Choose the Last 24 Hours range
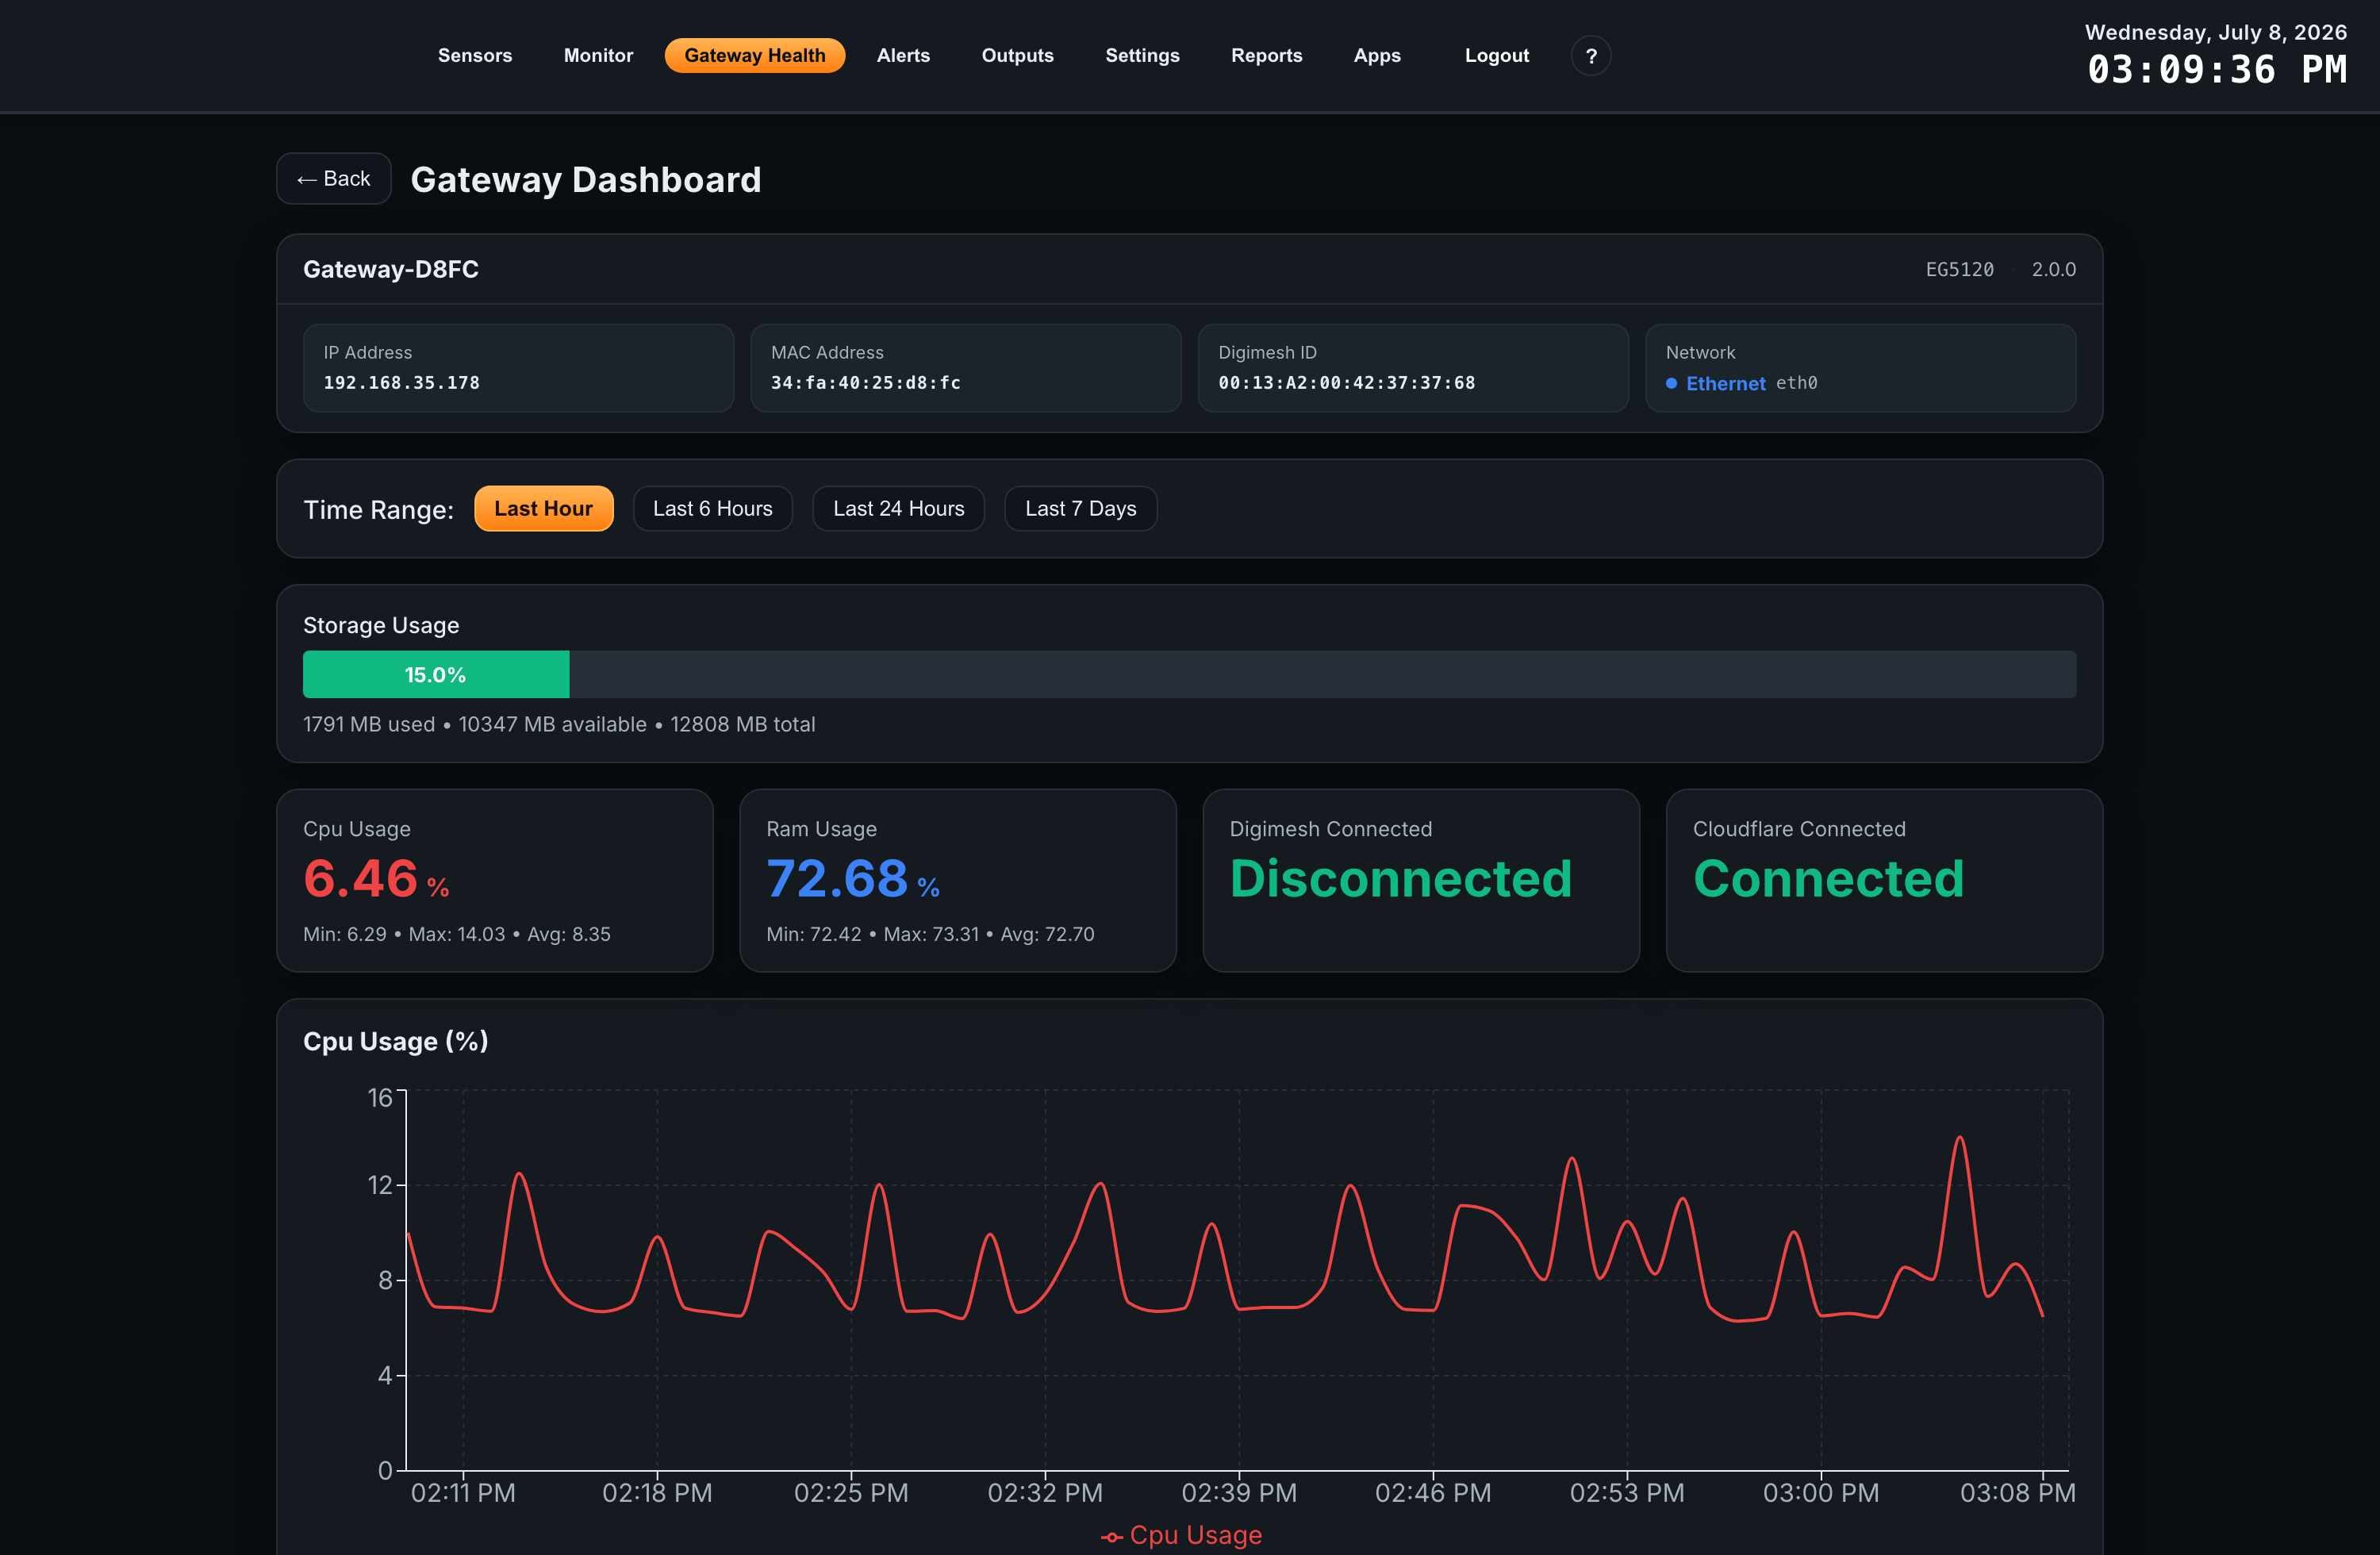Viewport: 2380px width, 1555px height. (898, 508)
